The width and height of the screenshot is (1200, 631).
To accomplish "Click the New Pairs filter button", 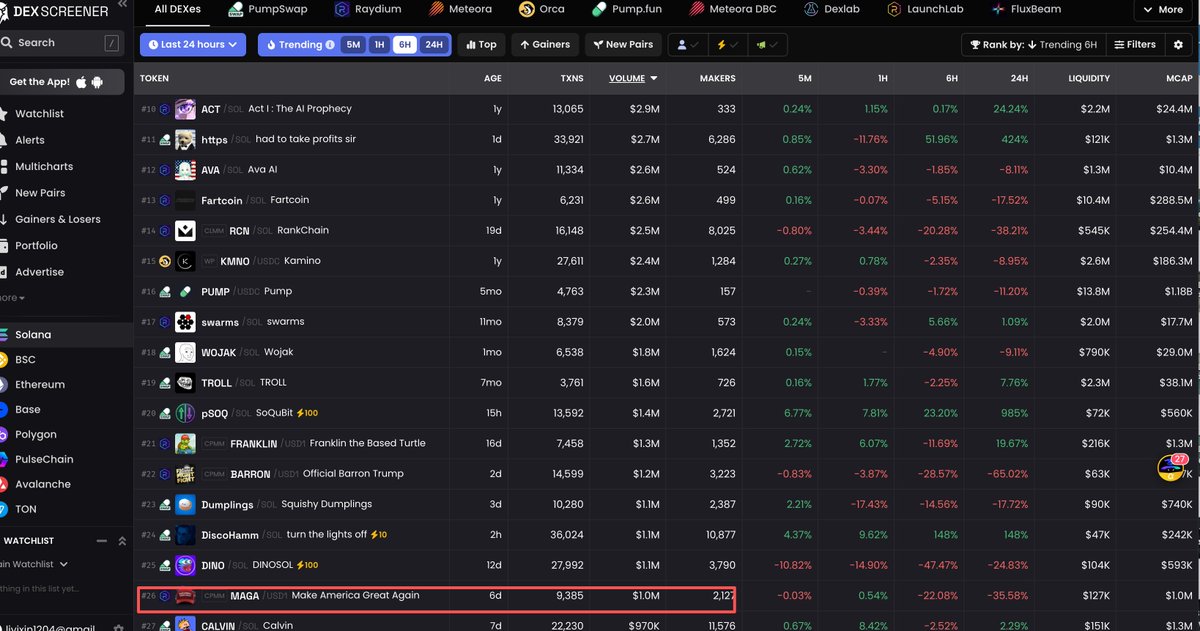I will (623, 45).
